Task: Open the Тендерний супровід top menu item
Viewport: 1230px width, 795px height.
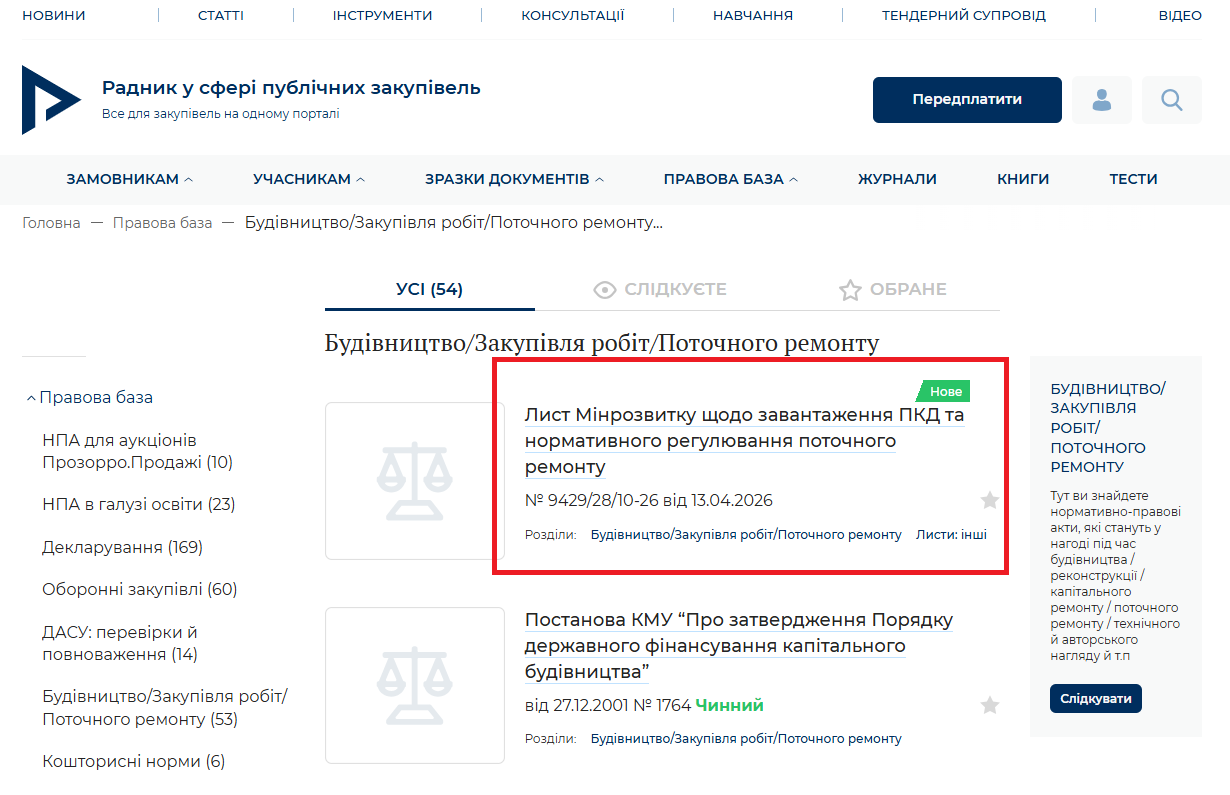Action: 963,15
